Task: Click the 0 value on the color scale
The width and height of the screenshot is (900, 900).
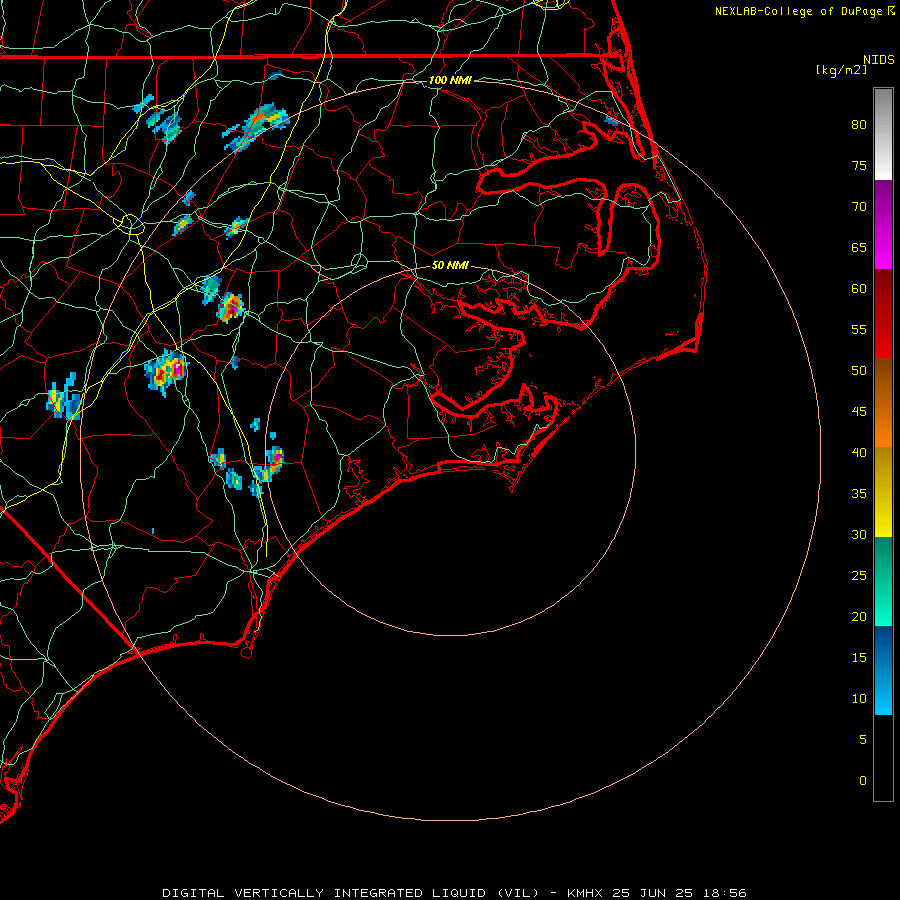Action: click(863, 781)
